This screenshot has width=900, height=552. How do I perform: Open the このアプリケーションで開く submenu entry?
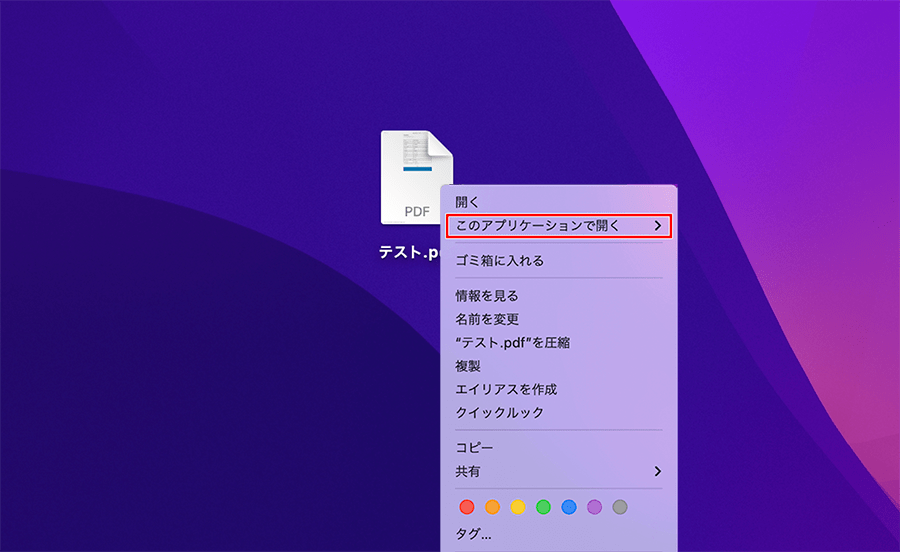pyautogui.click(x=558, y=226)
